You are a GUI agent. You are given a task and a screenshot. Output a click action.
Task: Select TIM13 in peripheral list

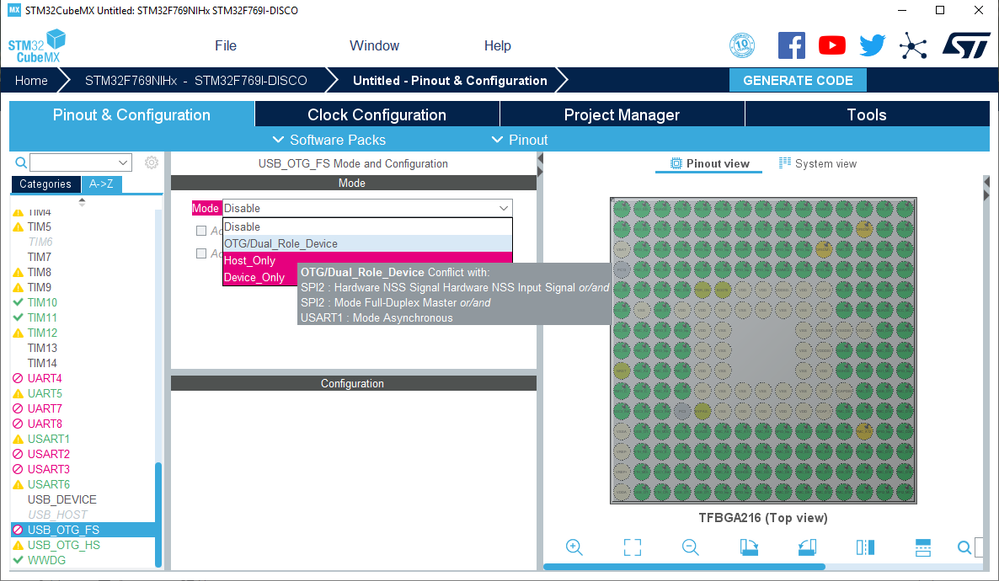click(42, 348)
